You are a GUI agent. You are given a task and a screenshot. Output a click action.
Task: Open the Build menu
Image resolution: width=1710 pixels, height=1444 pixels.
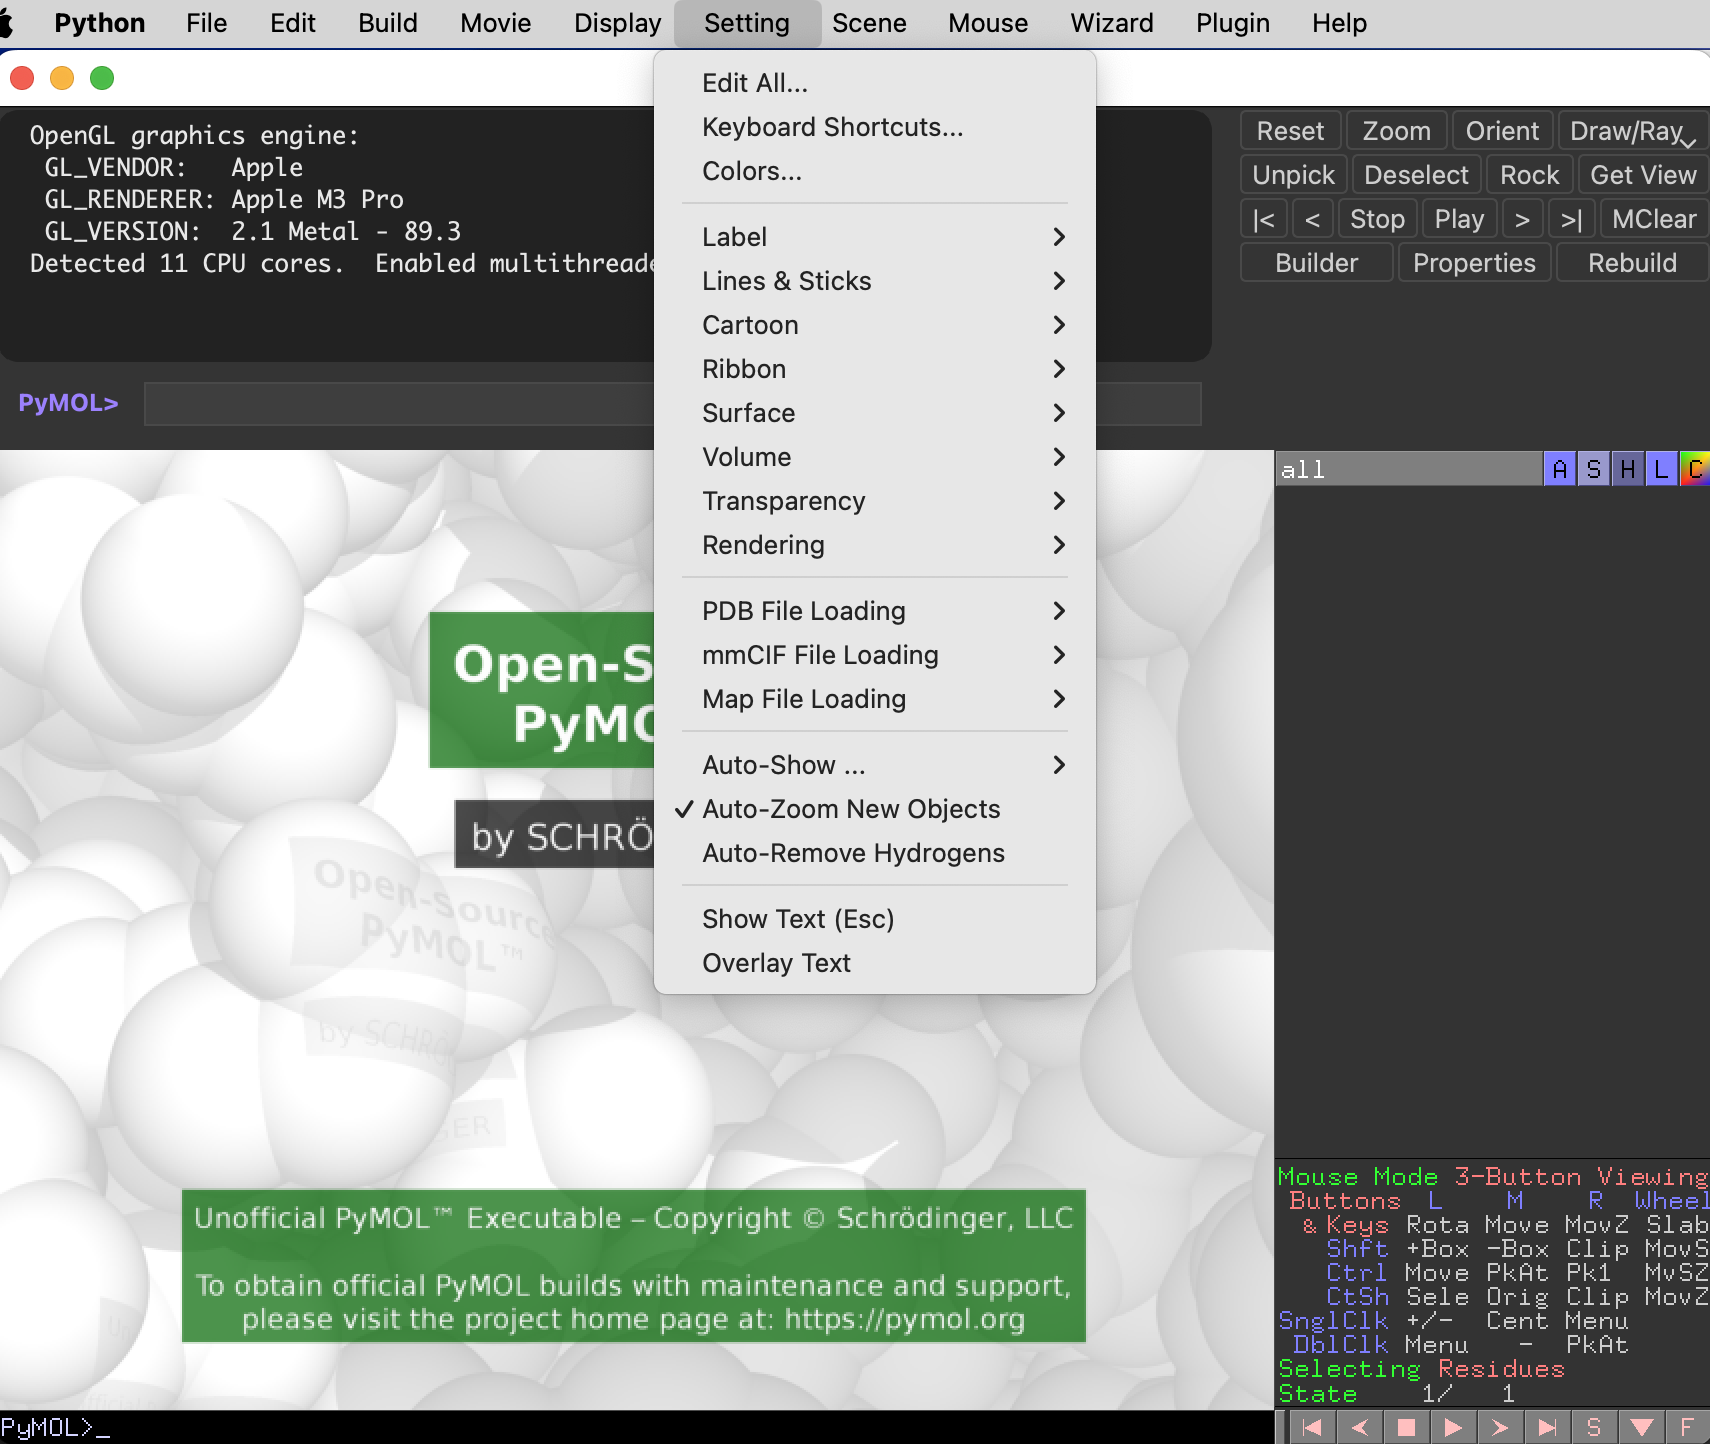388,23
